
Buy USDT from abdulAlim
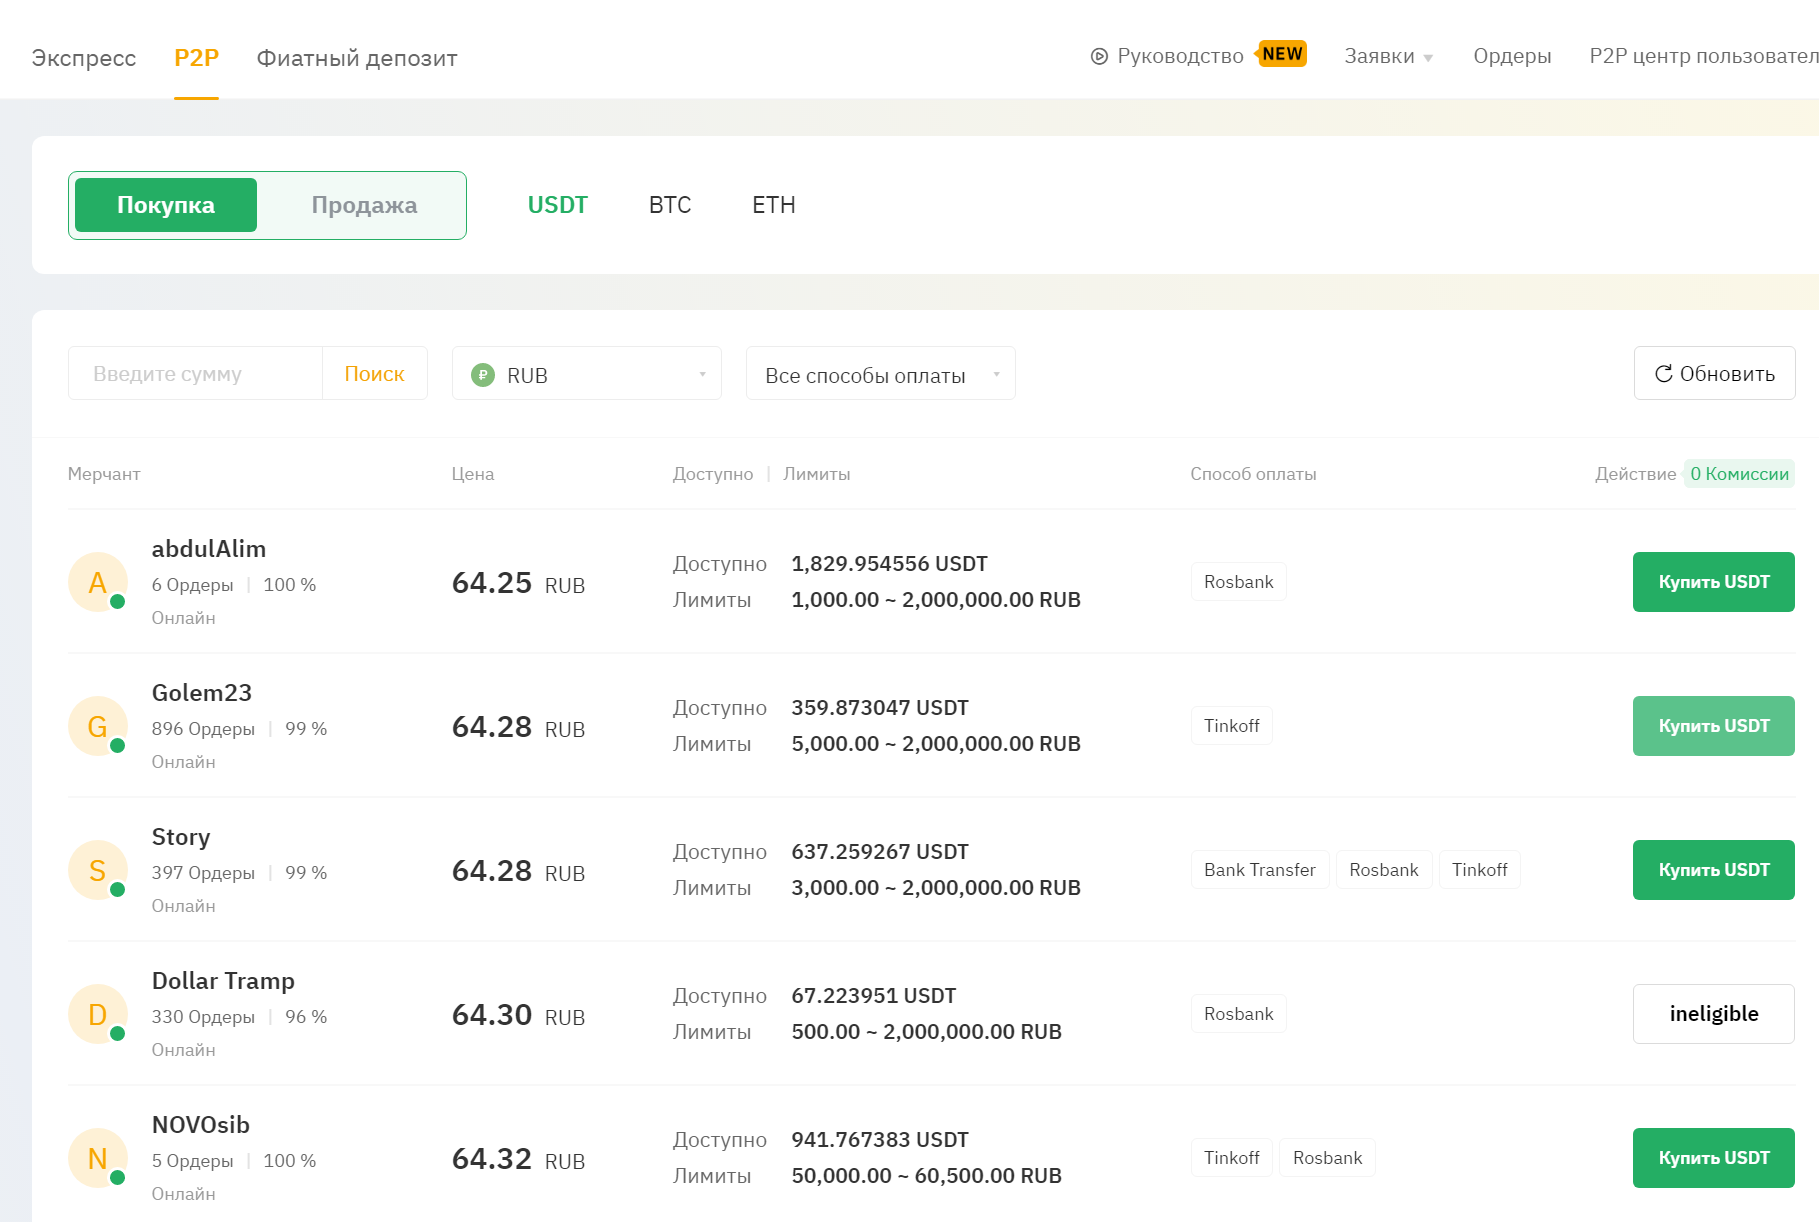pos(1712,582)
